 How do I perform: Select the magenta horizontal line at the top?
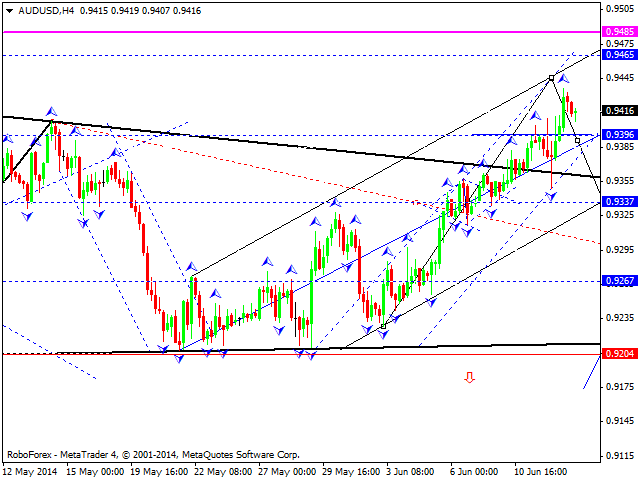[300, 32]
